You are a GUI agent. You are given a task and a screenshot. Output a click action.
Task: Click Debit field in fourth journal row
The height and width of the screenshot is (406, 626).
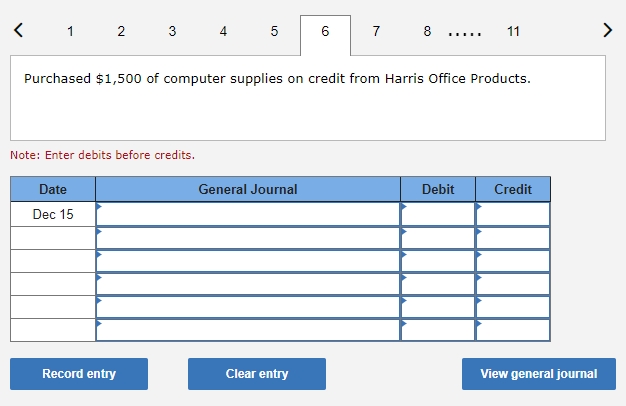pos(438,284)
